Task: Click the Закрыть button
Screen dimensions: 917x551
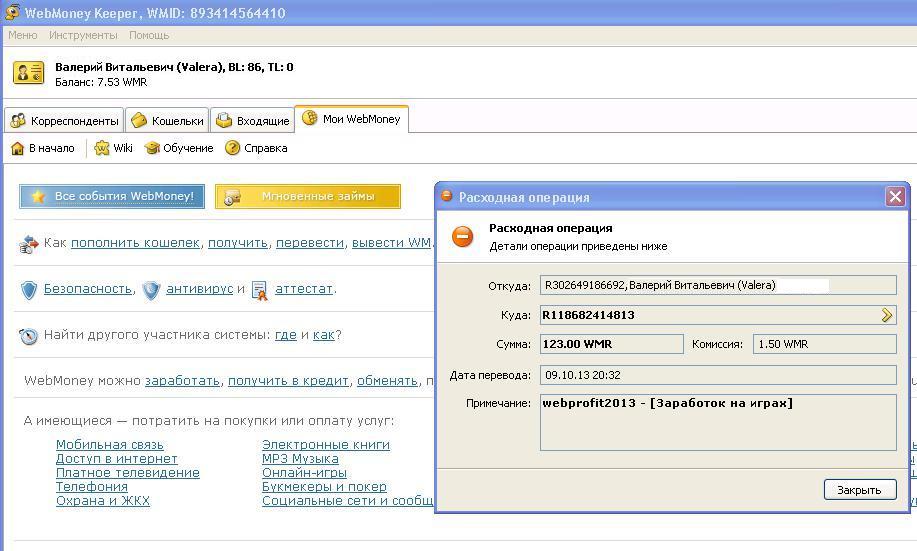Action: pos(860,490)
